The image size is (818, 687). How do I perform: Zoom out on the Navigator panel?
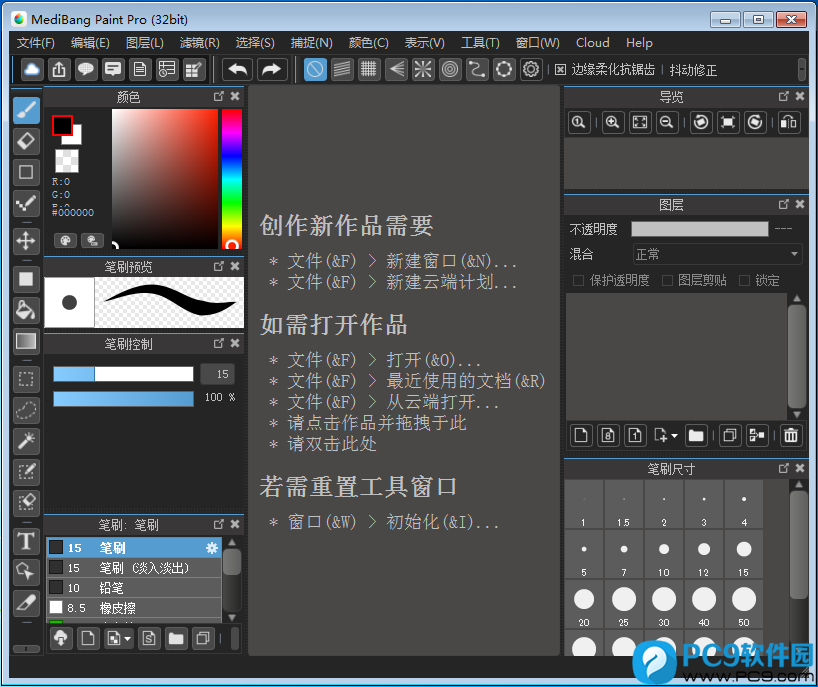pos(667,123)
